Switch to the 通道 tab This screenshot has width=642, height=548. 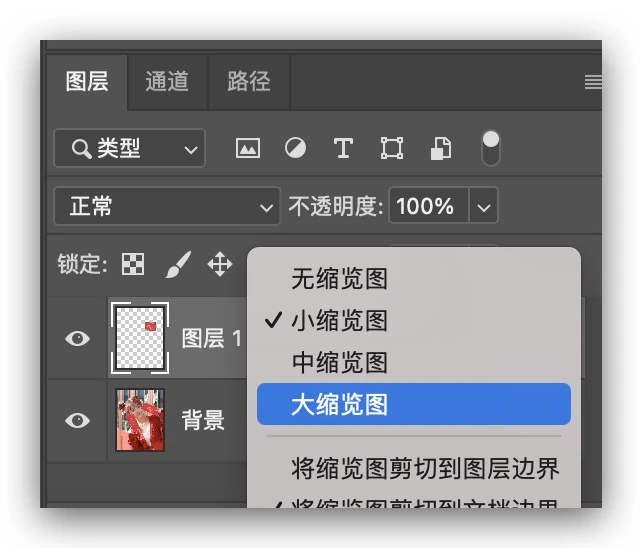pyautogui.click(x=167, y=82)
